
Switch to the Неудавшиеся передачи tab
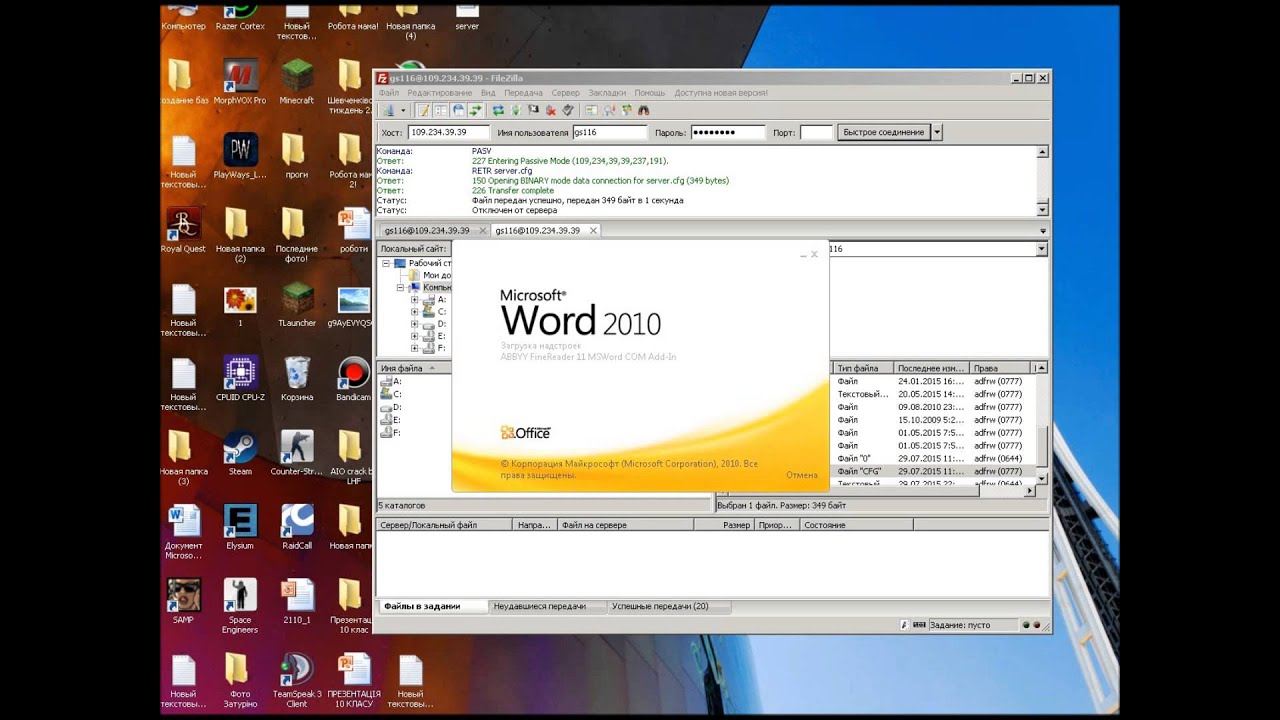[x=547, y=606]
